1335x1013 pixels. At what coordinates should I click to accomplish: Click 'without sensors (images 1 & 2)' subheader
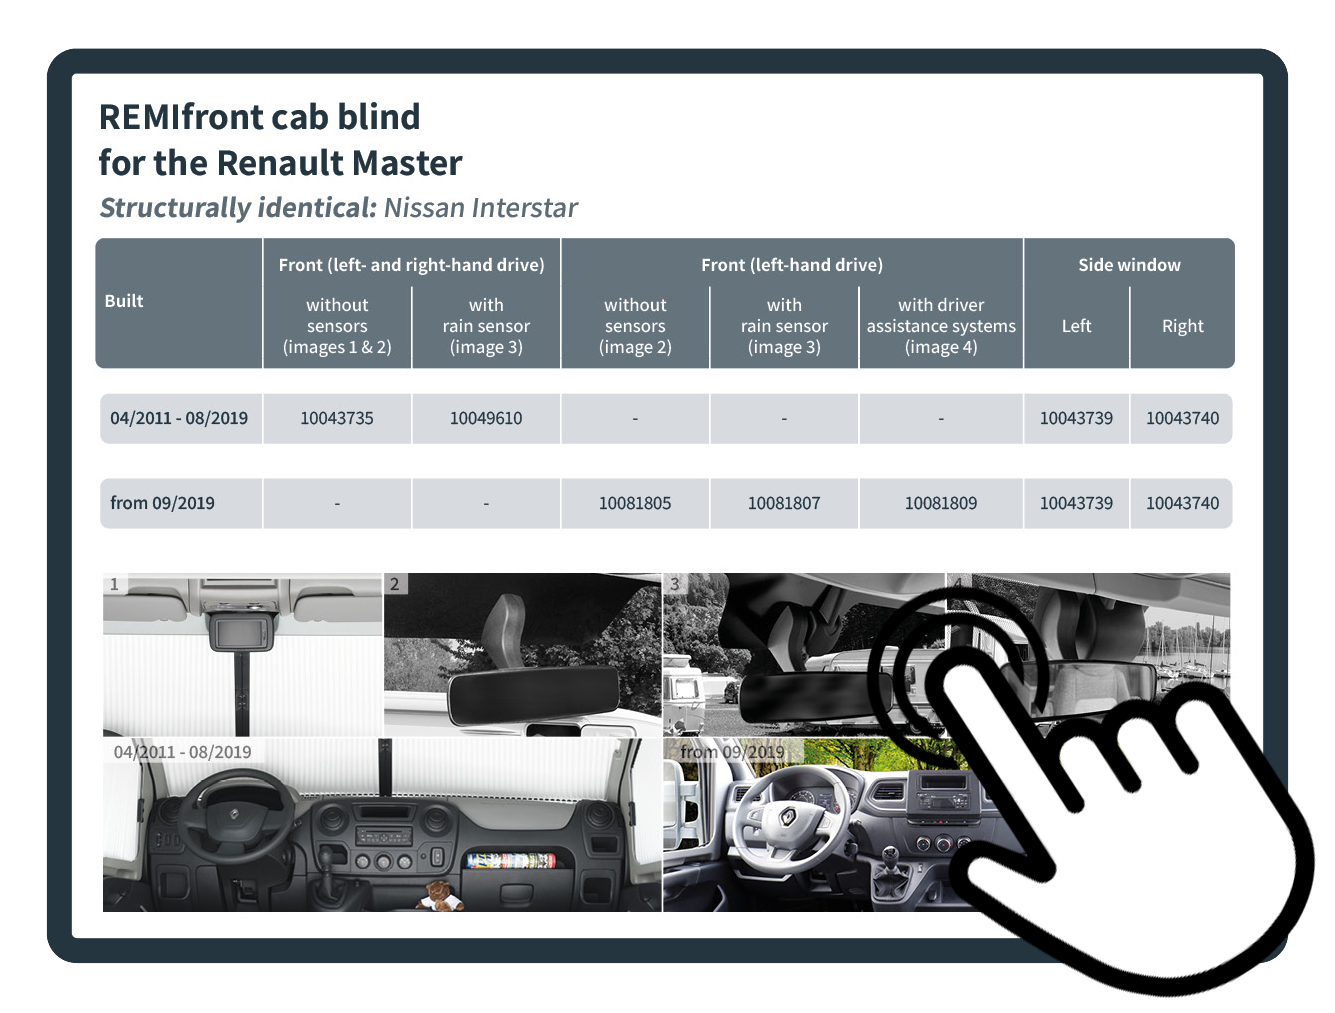pos(337,326)
